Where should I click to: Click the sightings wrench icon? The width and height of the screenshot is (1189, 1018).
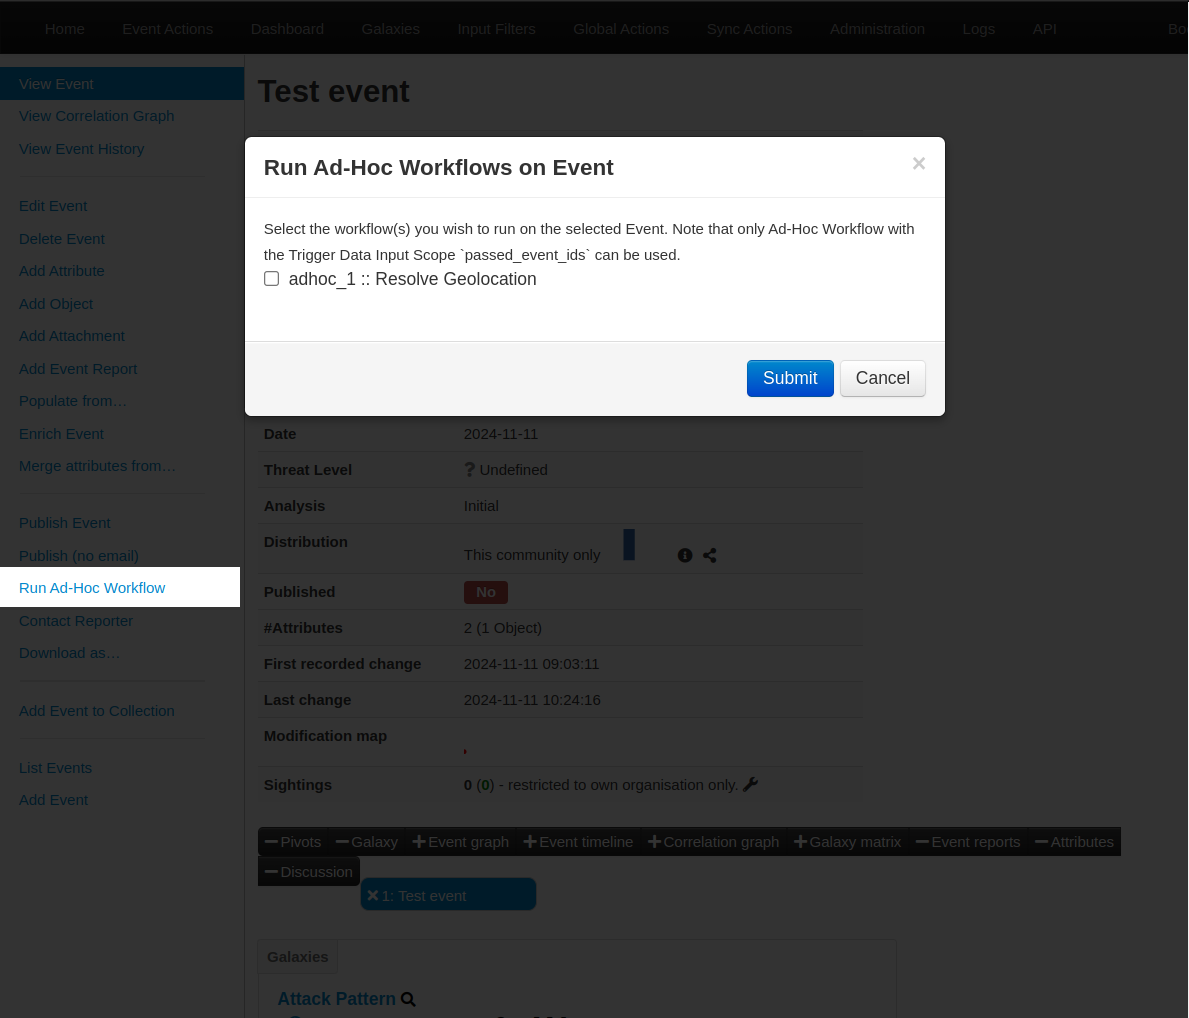tap(751, 785)
